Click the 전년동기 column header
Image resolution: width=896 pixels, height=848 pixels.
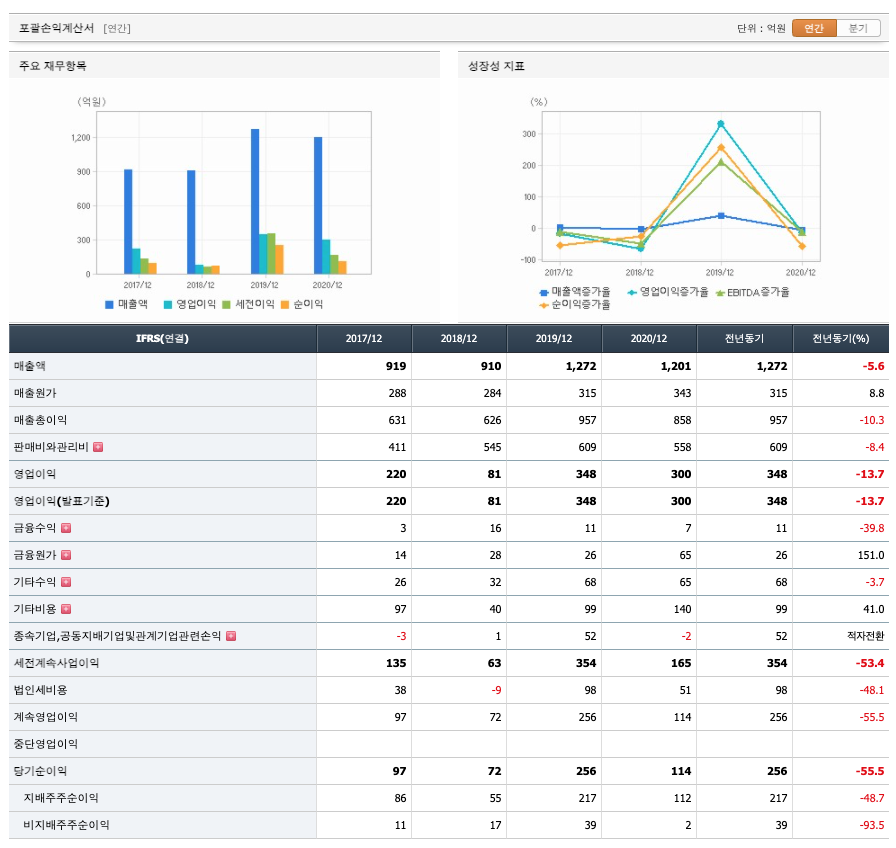(x=745, y=338)
